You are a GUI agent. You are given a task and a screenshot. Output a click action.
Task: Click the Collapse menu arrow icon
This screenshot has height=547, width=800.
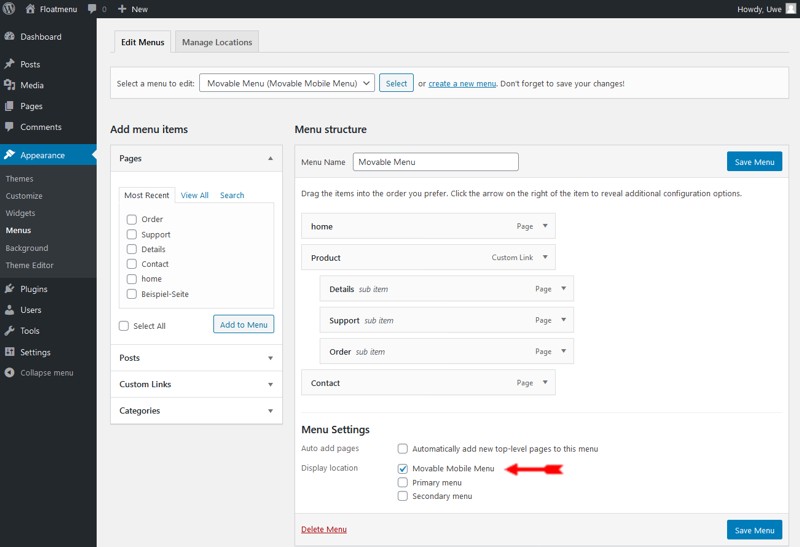pos(9,372)
